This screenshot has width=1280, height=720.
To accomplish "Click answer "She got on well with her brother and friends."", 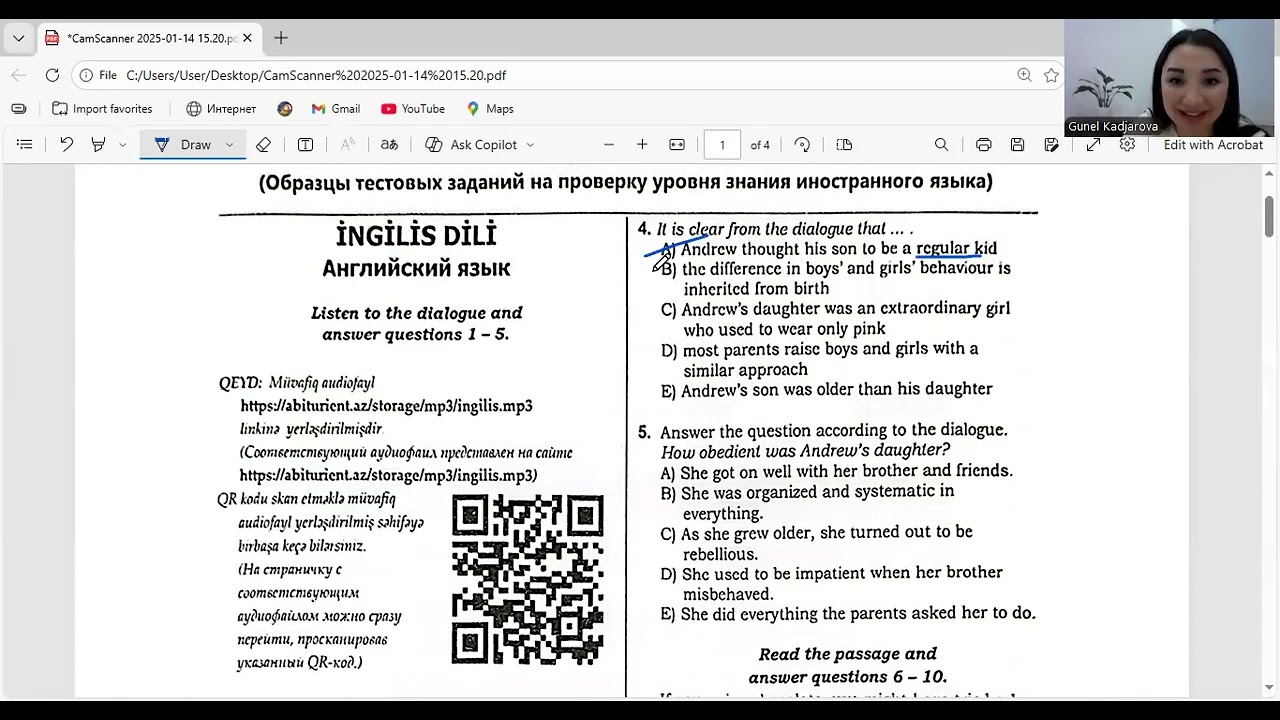I will 847,471.
